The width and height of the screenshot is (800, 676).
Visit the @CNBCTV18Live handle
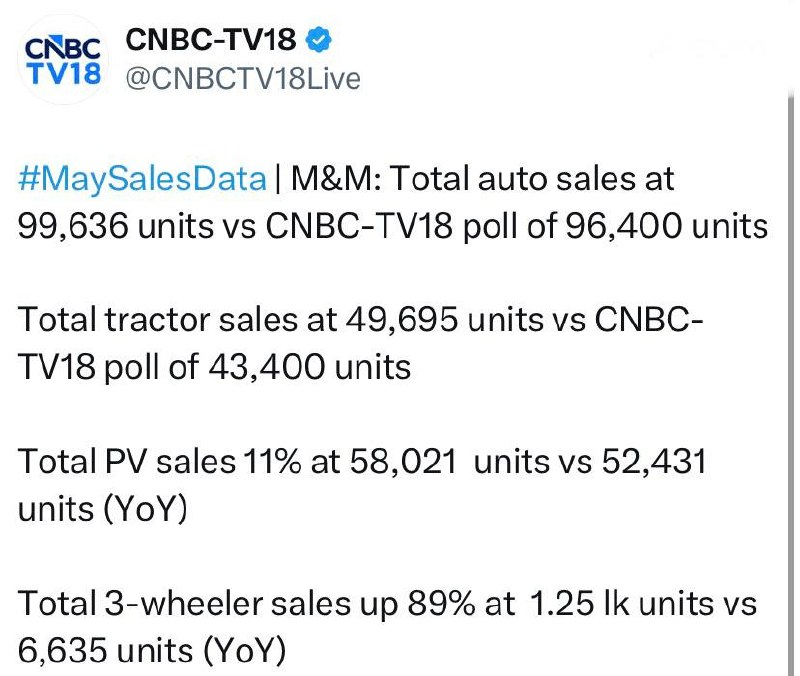click(x=243, y=79)
